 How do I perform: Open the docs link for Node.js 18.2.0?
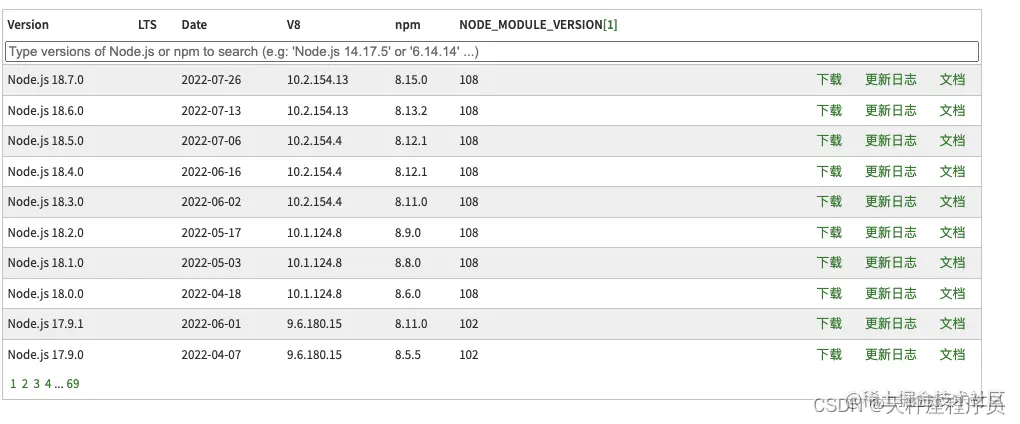point(952,233)
